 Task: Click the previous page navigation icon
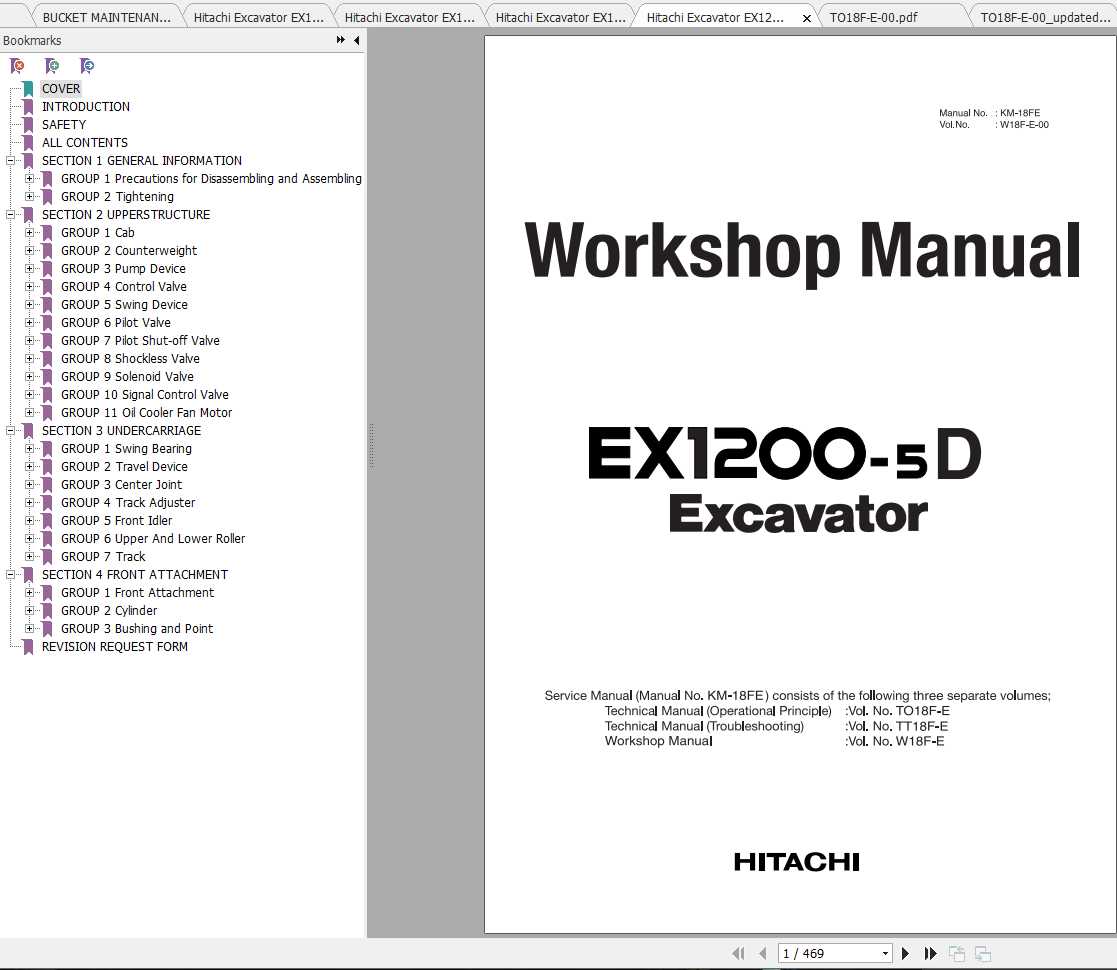point(763,953)
